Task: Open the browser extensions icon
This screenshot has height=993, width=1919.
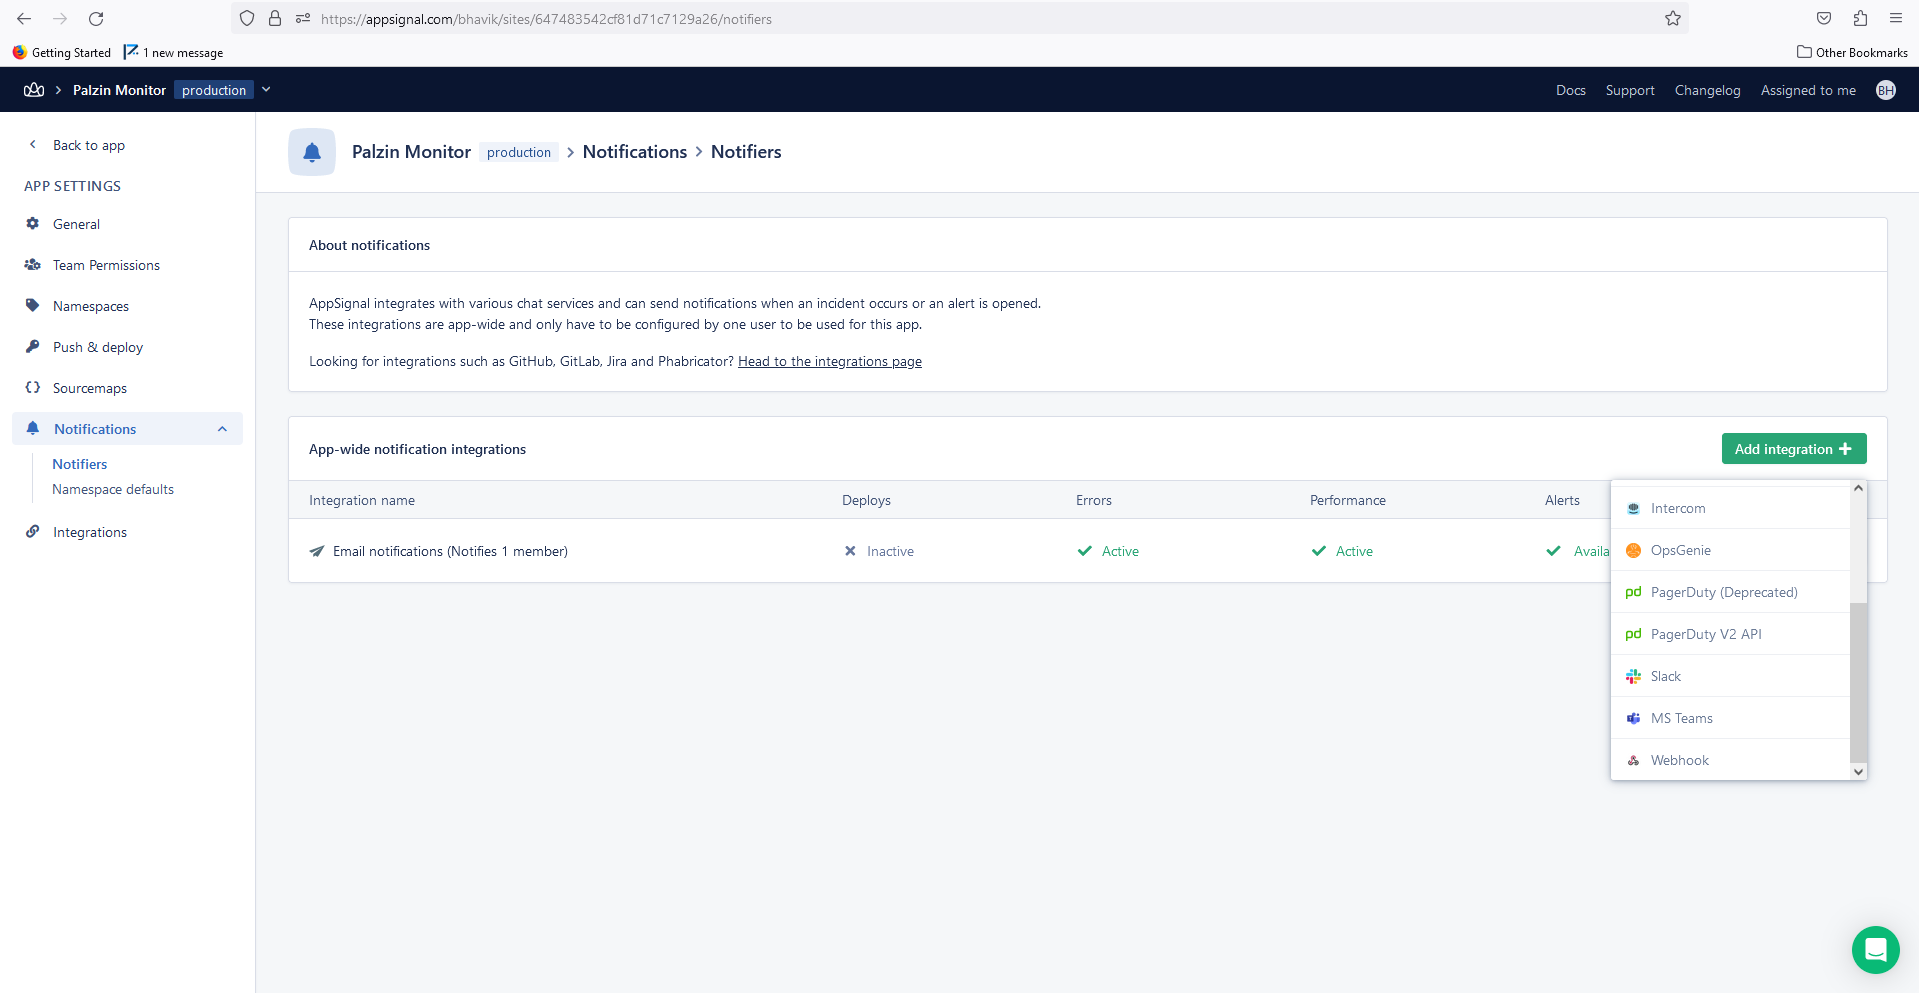Action: click(x=1860, y=19)
